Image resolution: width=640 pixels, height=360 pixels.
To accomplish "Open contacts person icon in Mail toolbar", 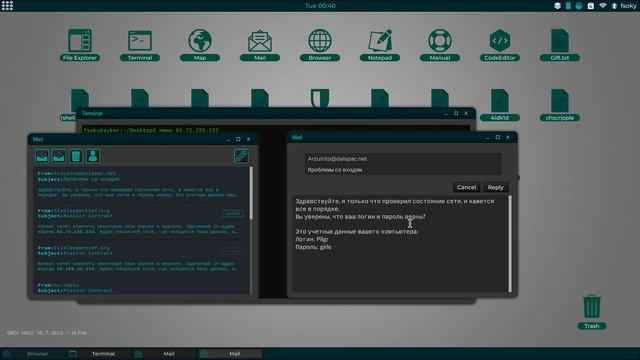I will pos(93,156).
